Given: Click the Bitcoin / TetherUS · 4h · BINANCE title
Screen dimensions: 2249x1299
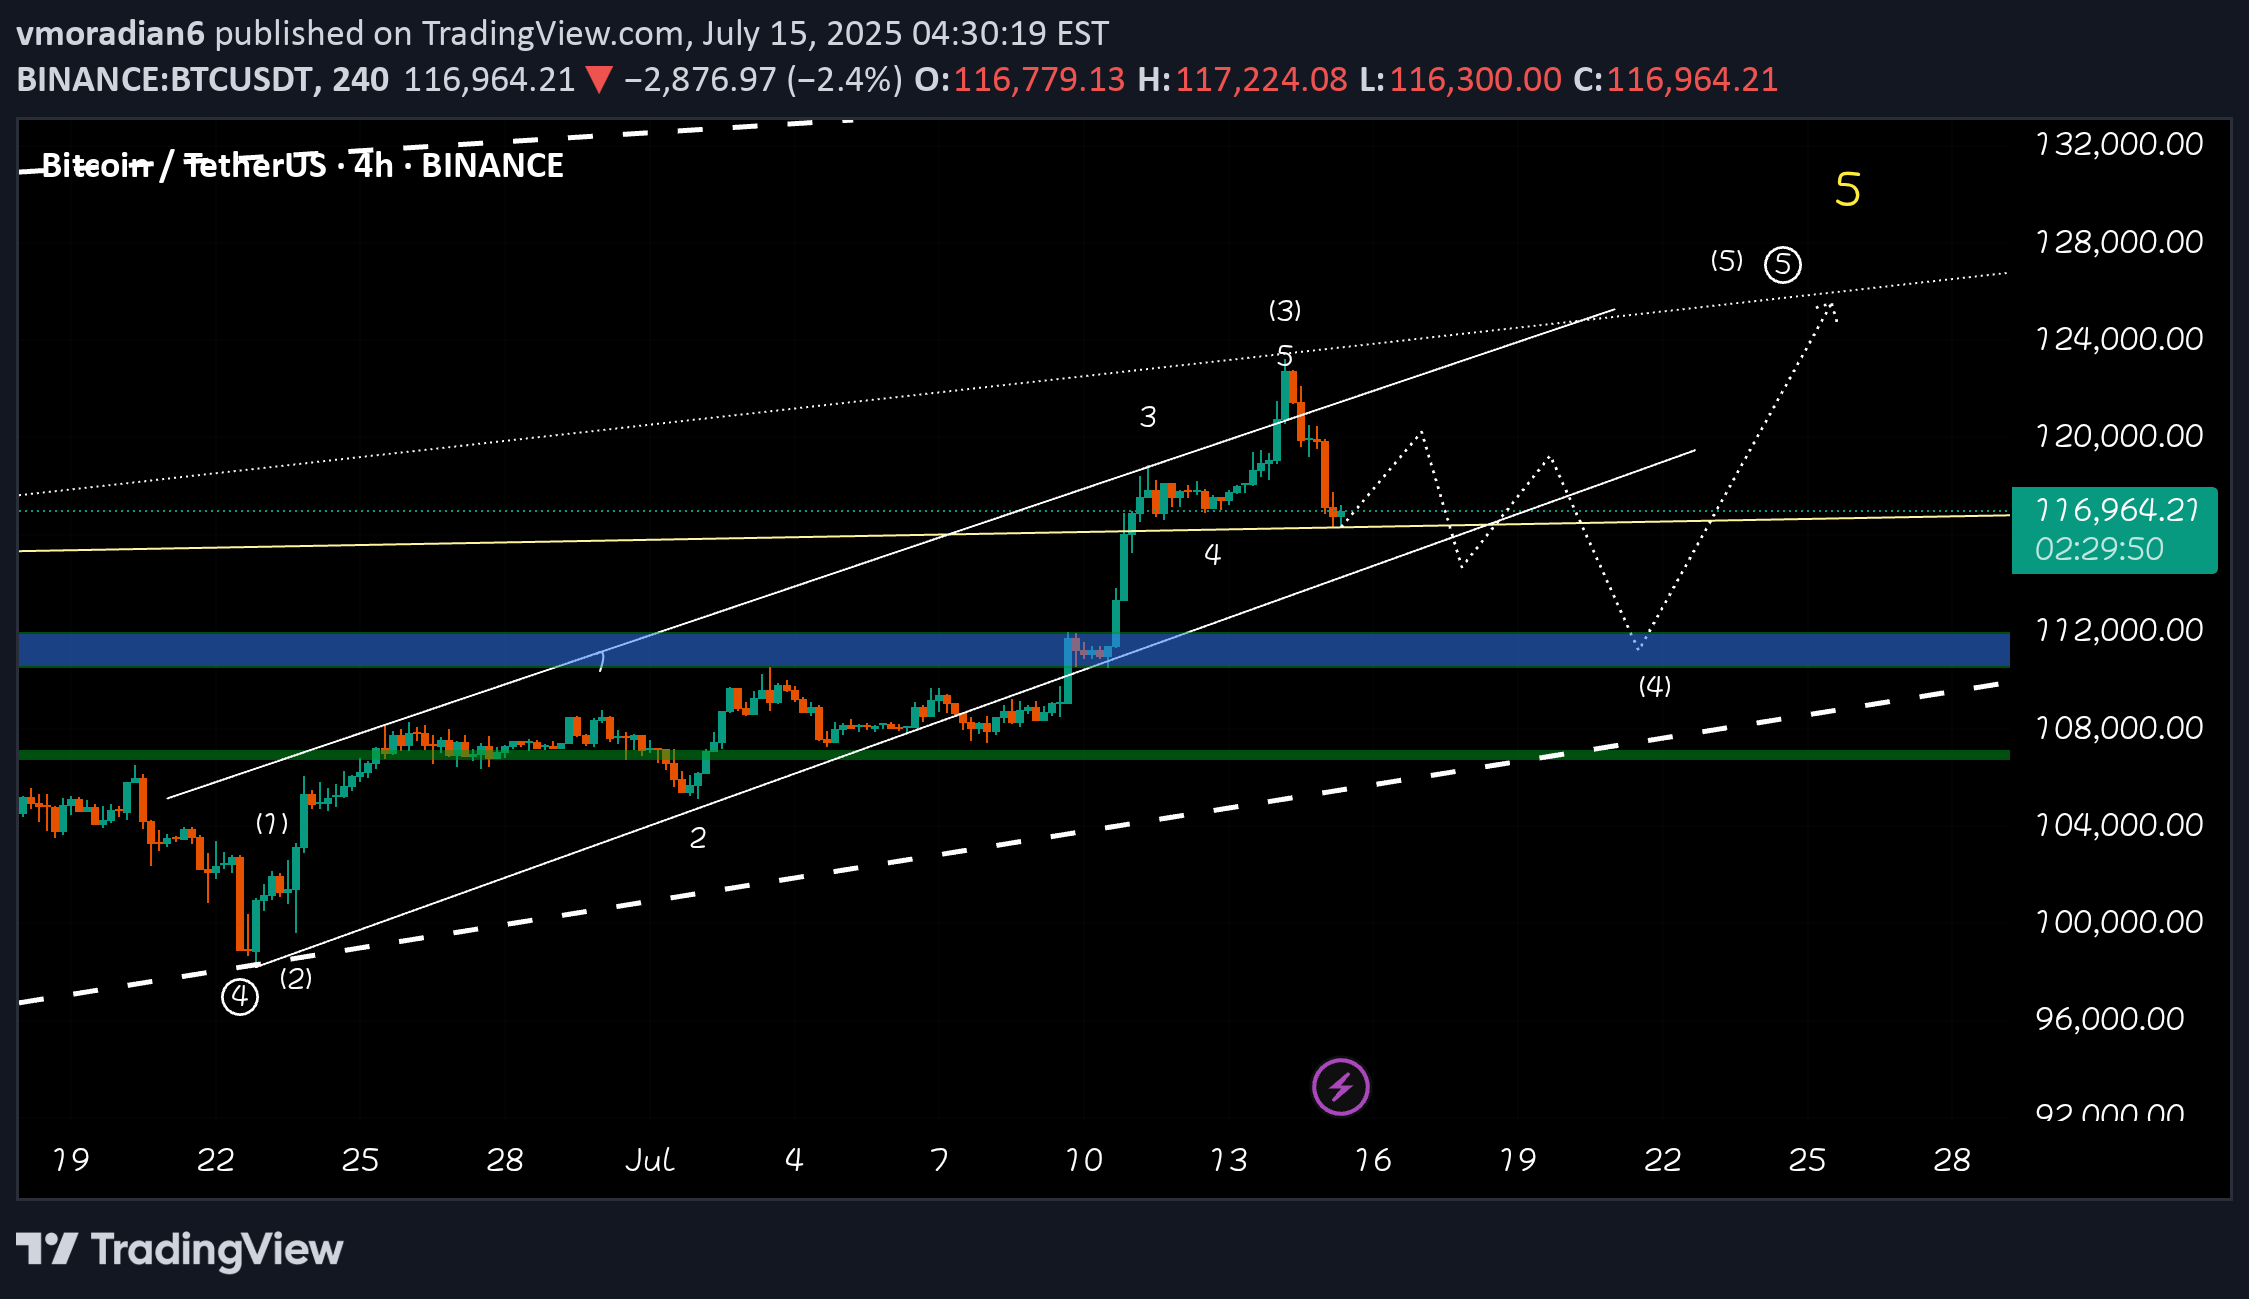Looking at the screenshot, I should point(302,165).
